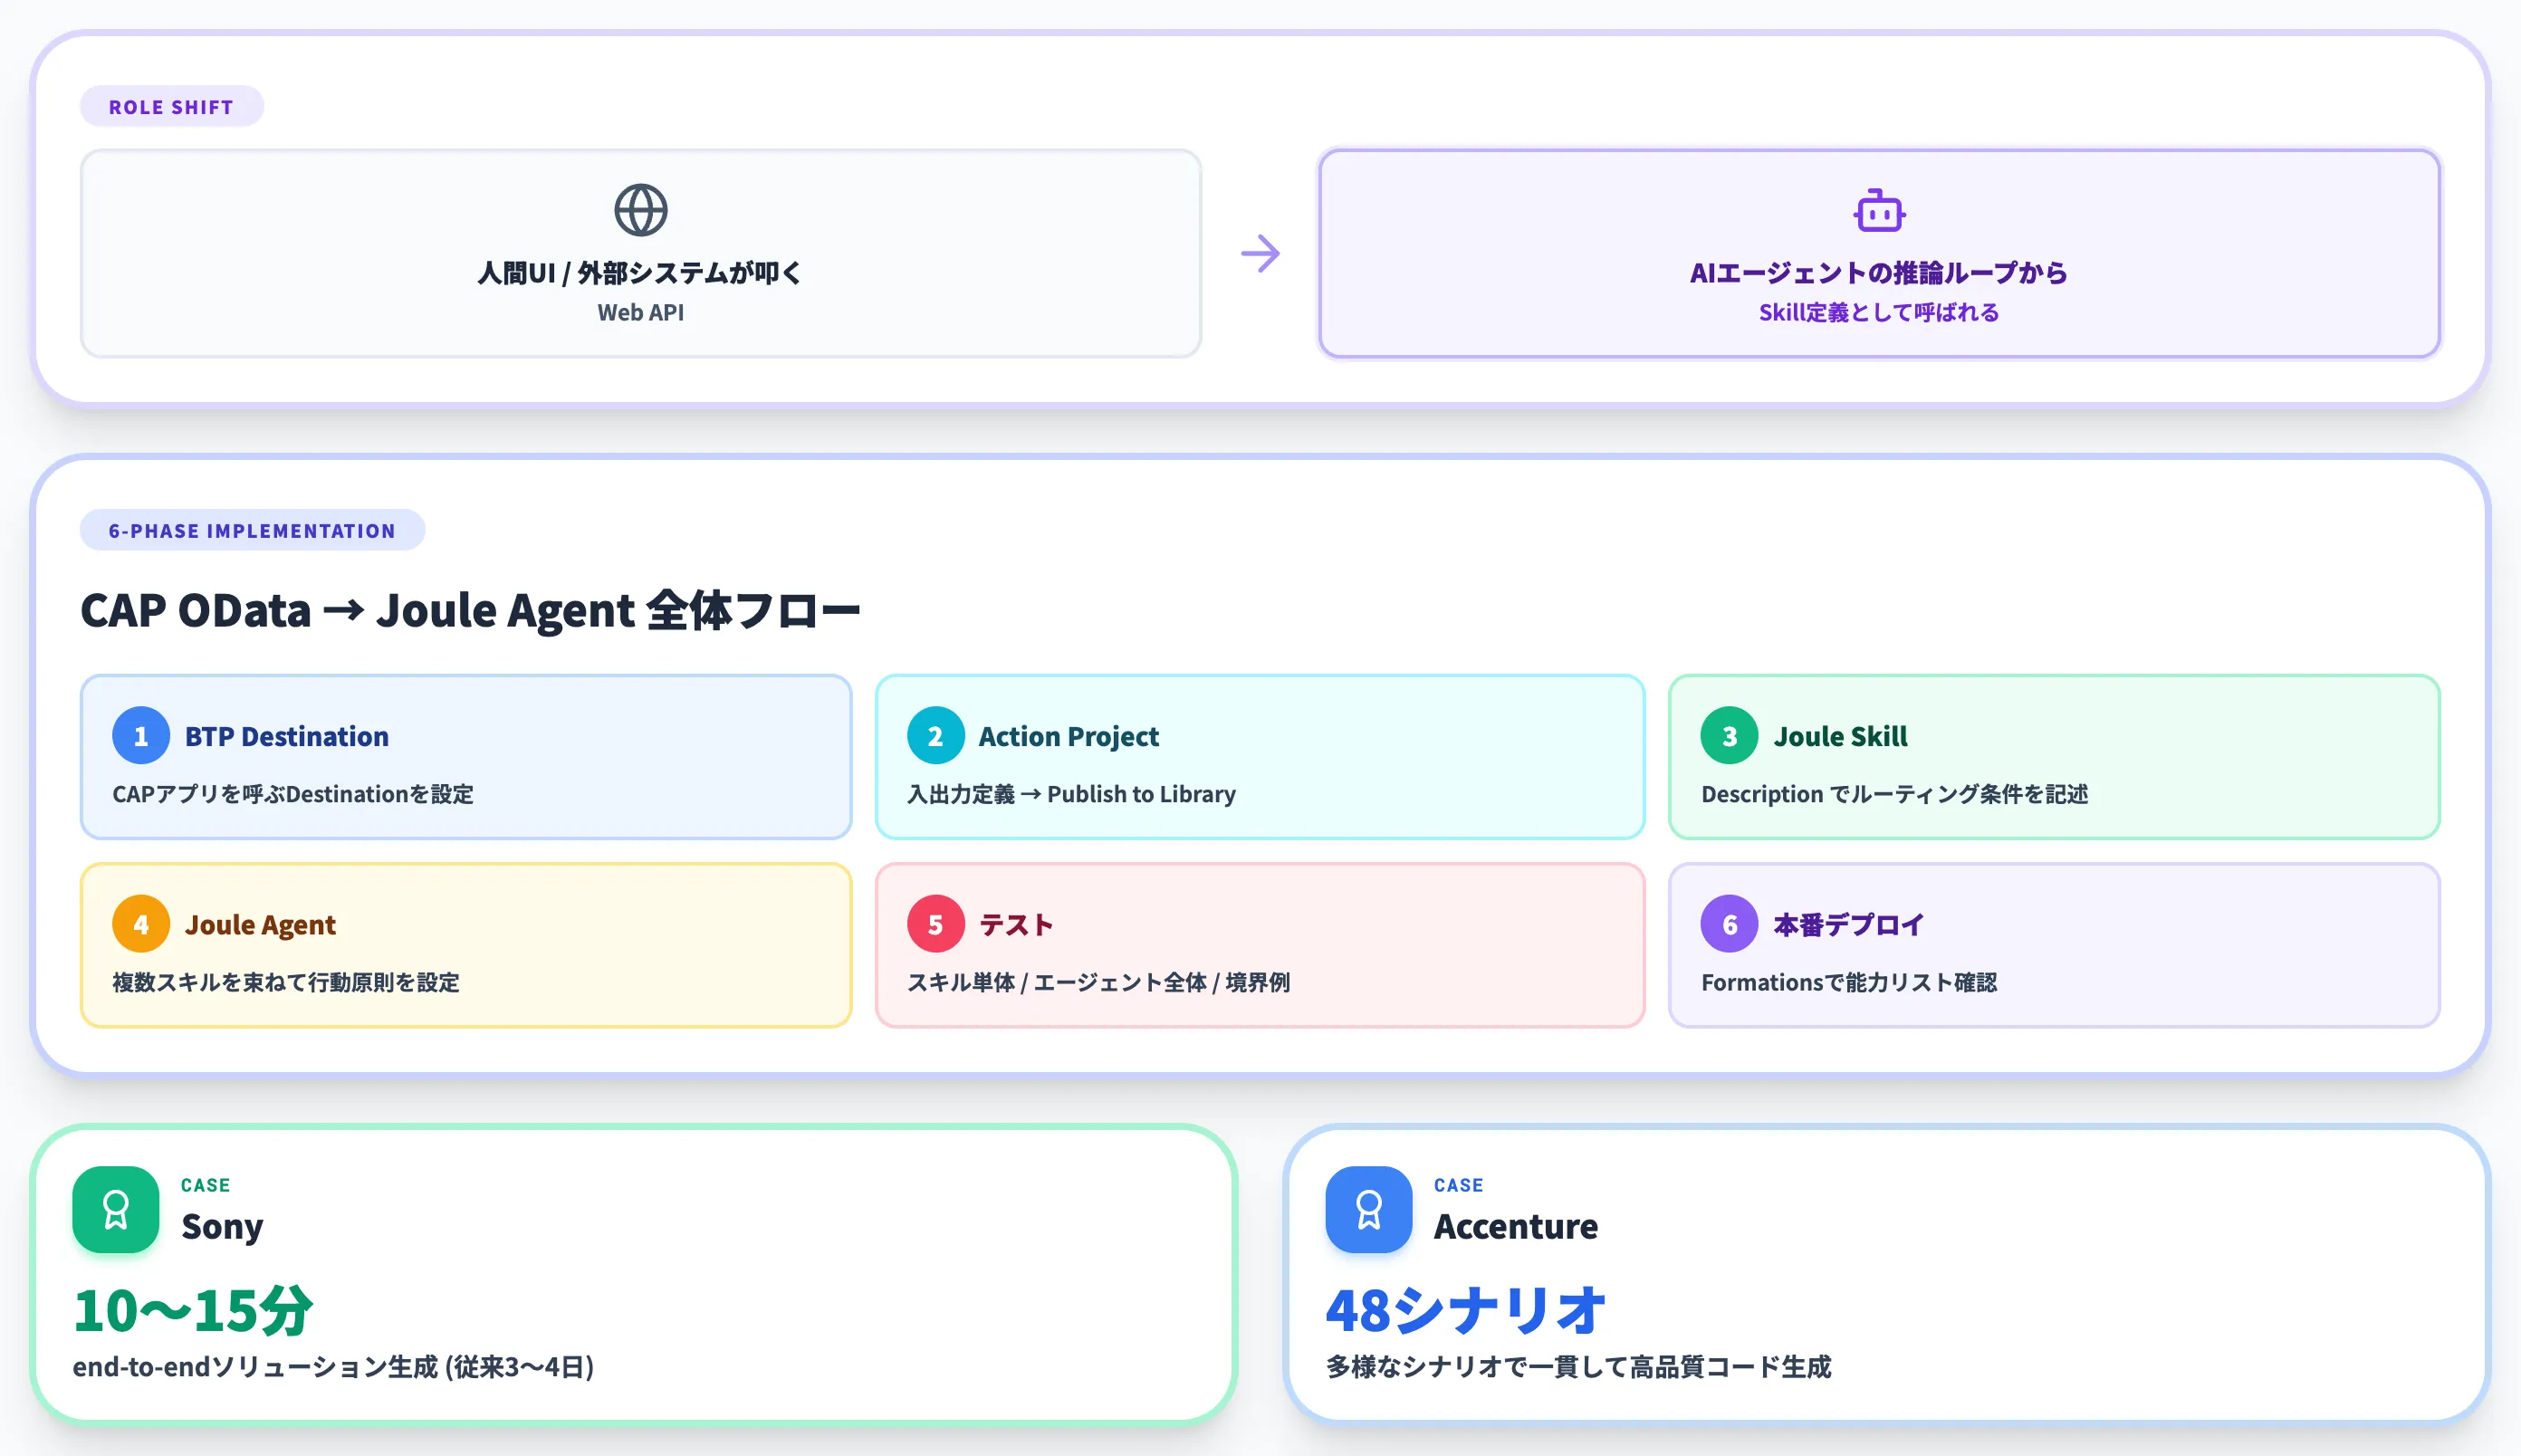Click スキル単体 / エージェント全体 / 境界例 text

(x=1098, y=982)
